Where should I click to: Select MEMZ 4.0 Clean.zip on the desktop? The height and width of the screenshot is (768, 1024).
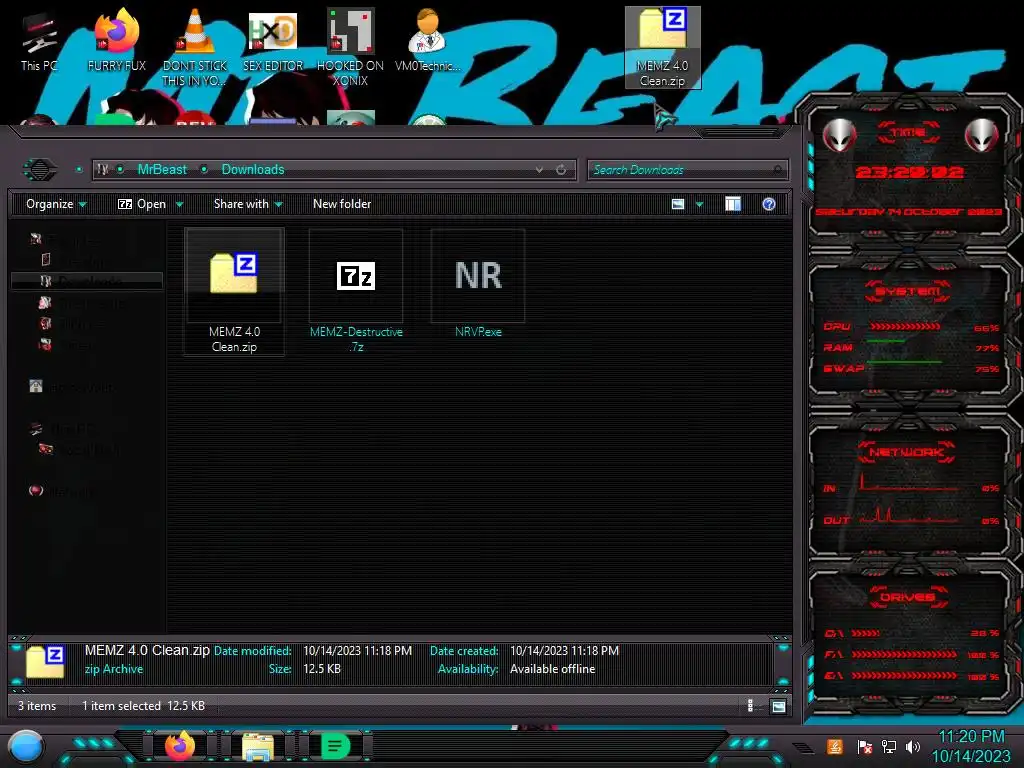click(662, 47)
